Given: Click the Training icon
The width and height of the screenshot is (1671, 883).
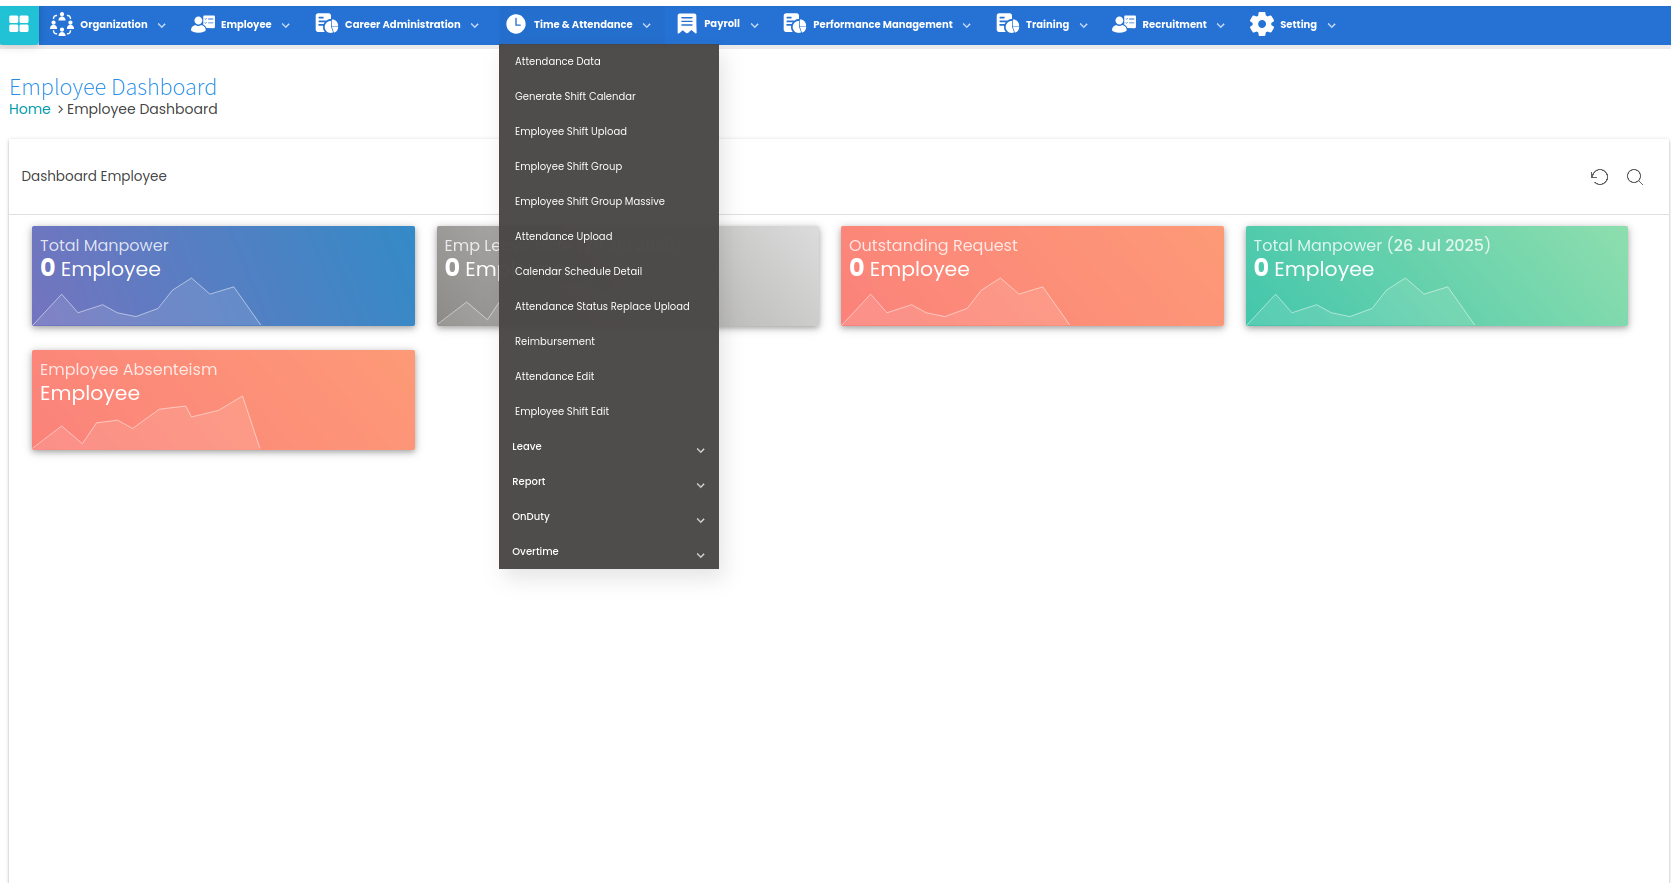Looking at the screenshot, I should click(1008, 24).
